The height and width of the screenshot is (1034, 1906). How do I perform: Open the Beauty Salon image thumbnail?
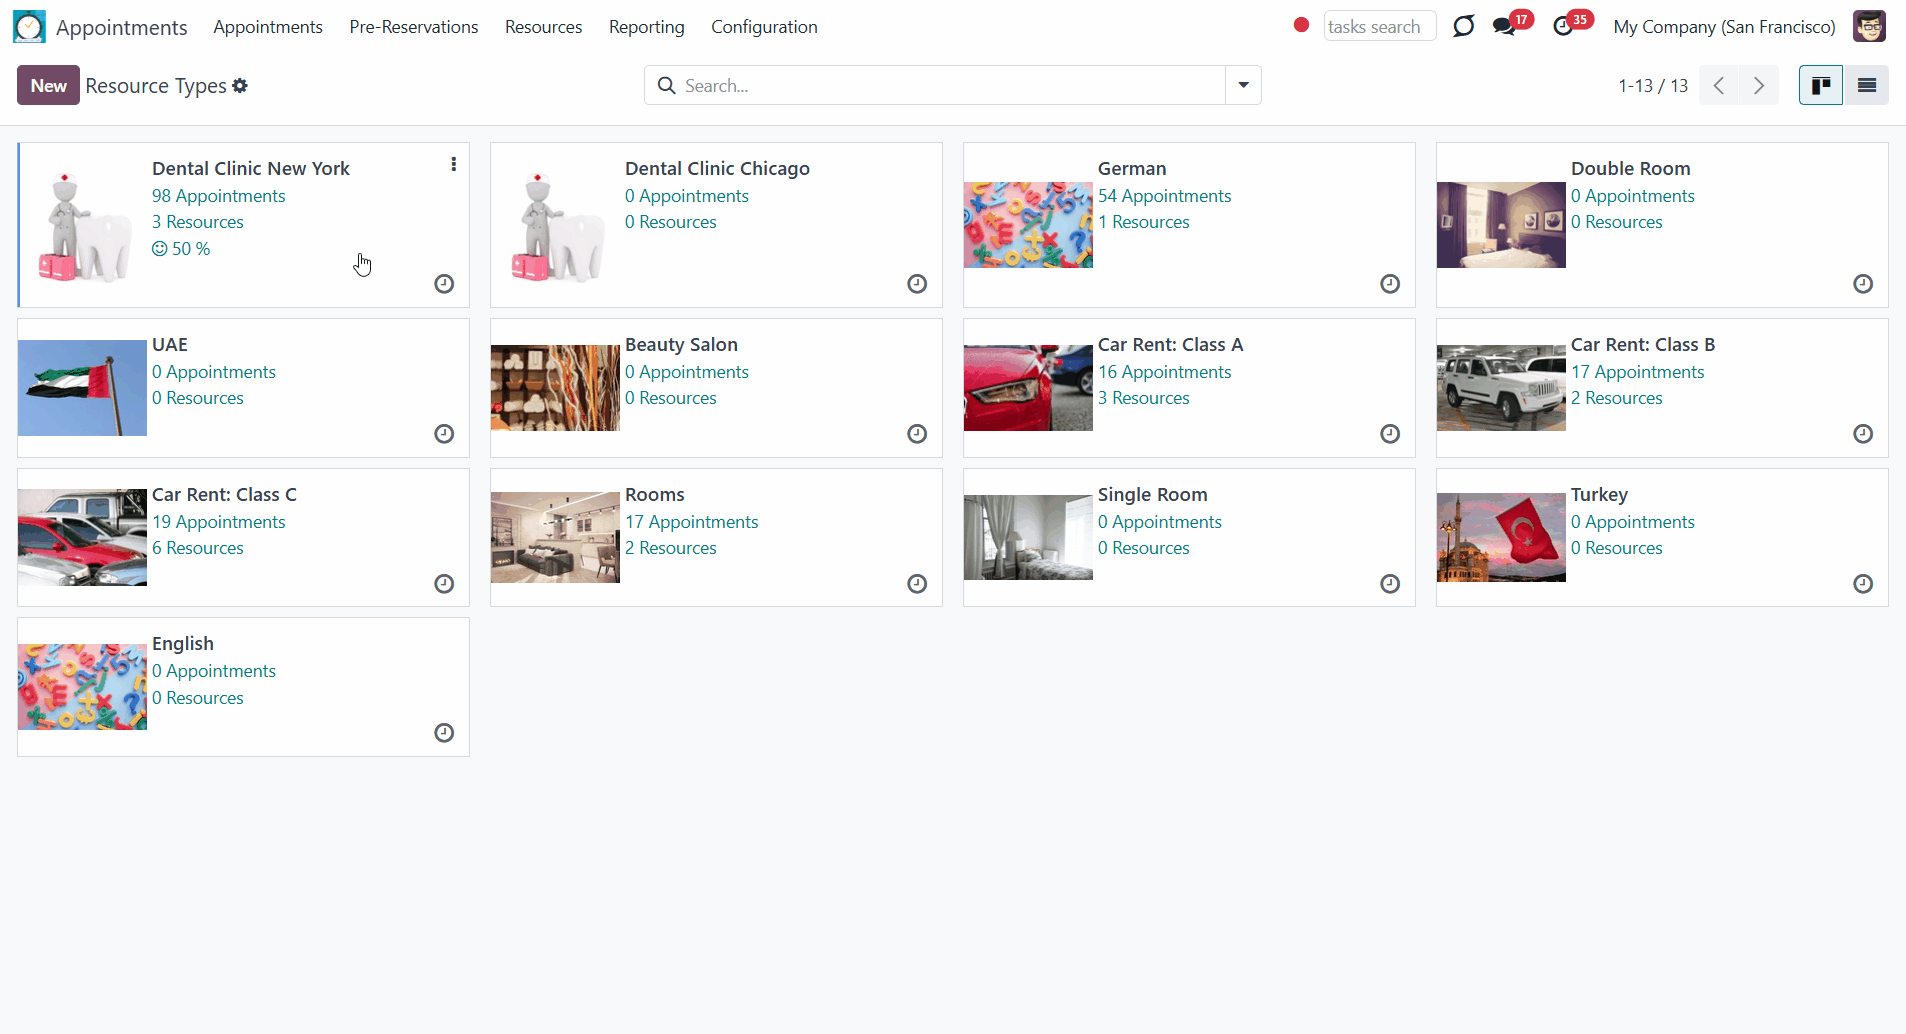(555, 388)
